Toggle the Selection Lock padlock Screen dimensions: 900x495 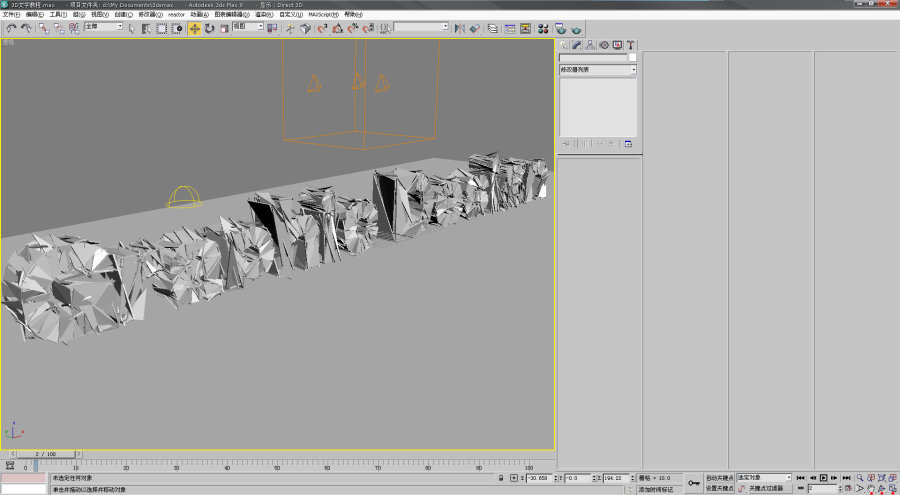pos(501,478)
